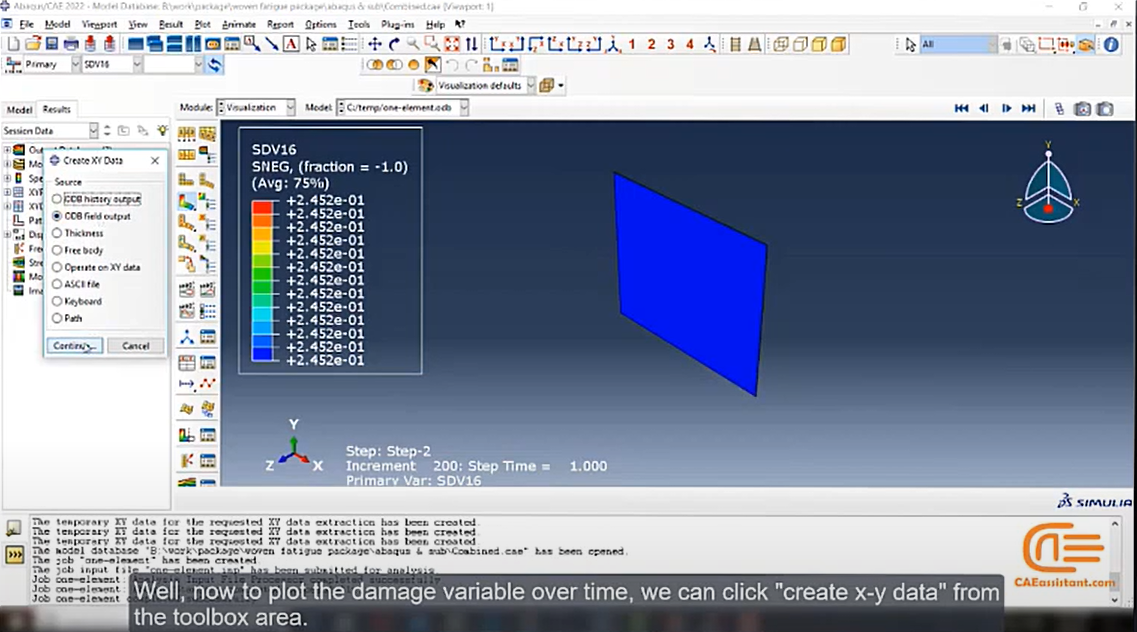This screenshot has height=632, width=1137.
Task: Click the query information icon
Action: point(1111,45)
